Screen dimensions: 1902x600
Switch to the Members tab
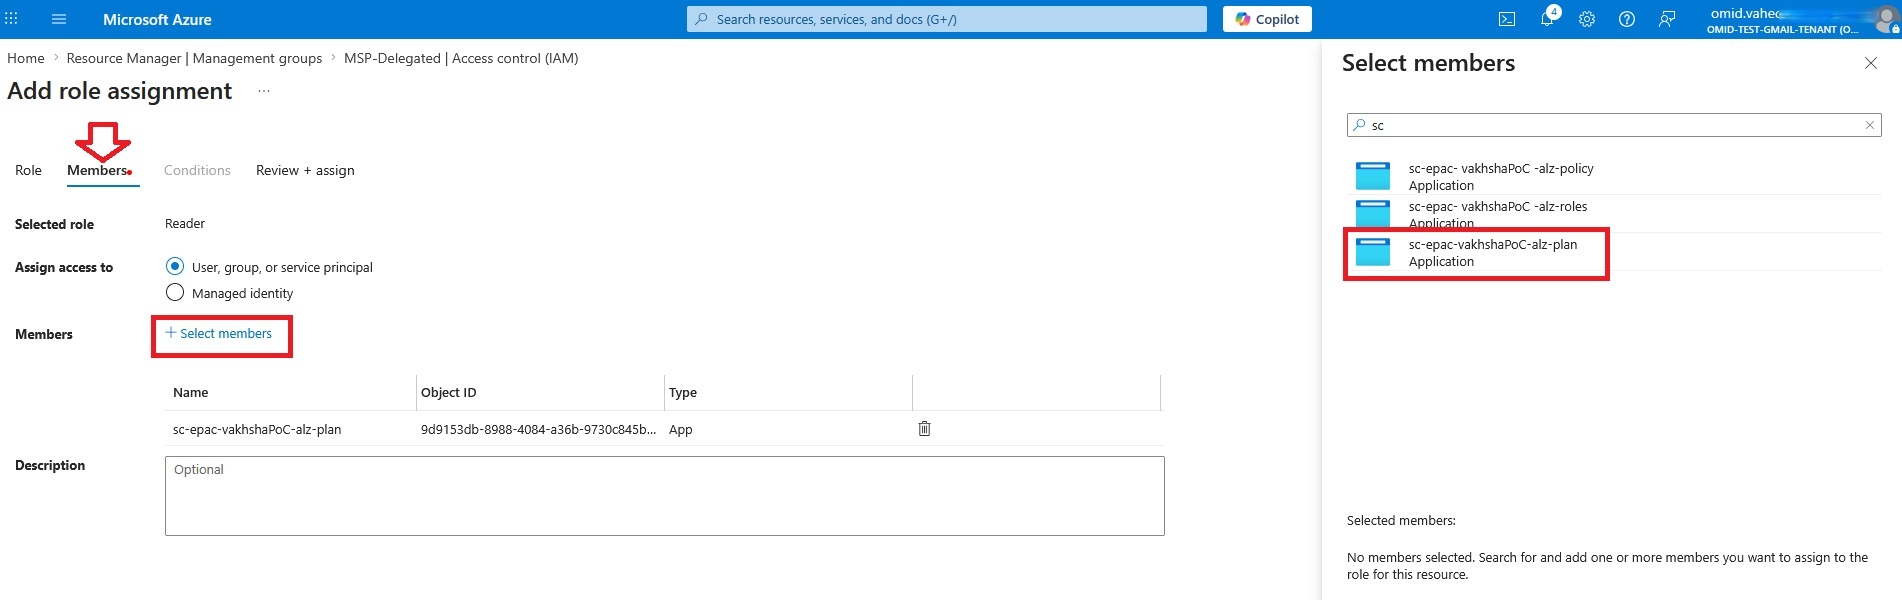point(98,170)
